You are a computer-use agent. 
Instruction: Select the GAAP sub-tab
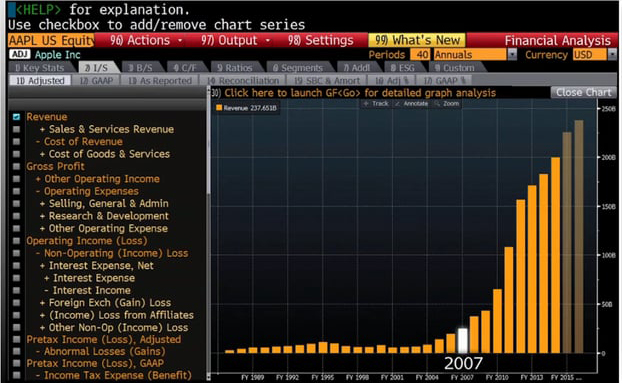pyautogui.click(x=96, y=80)
